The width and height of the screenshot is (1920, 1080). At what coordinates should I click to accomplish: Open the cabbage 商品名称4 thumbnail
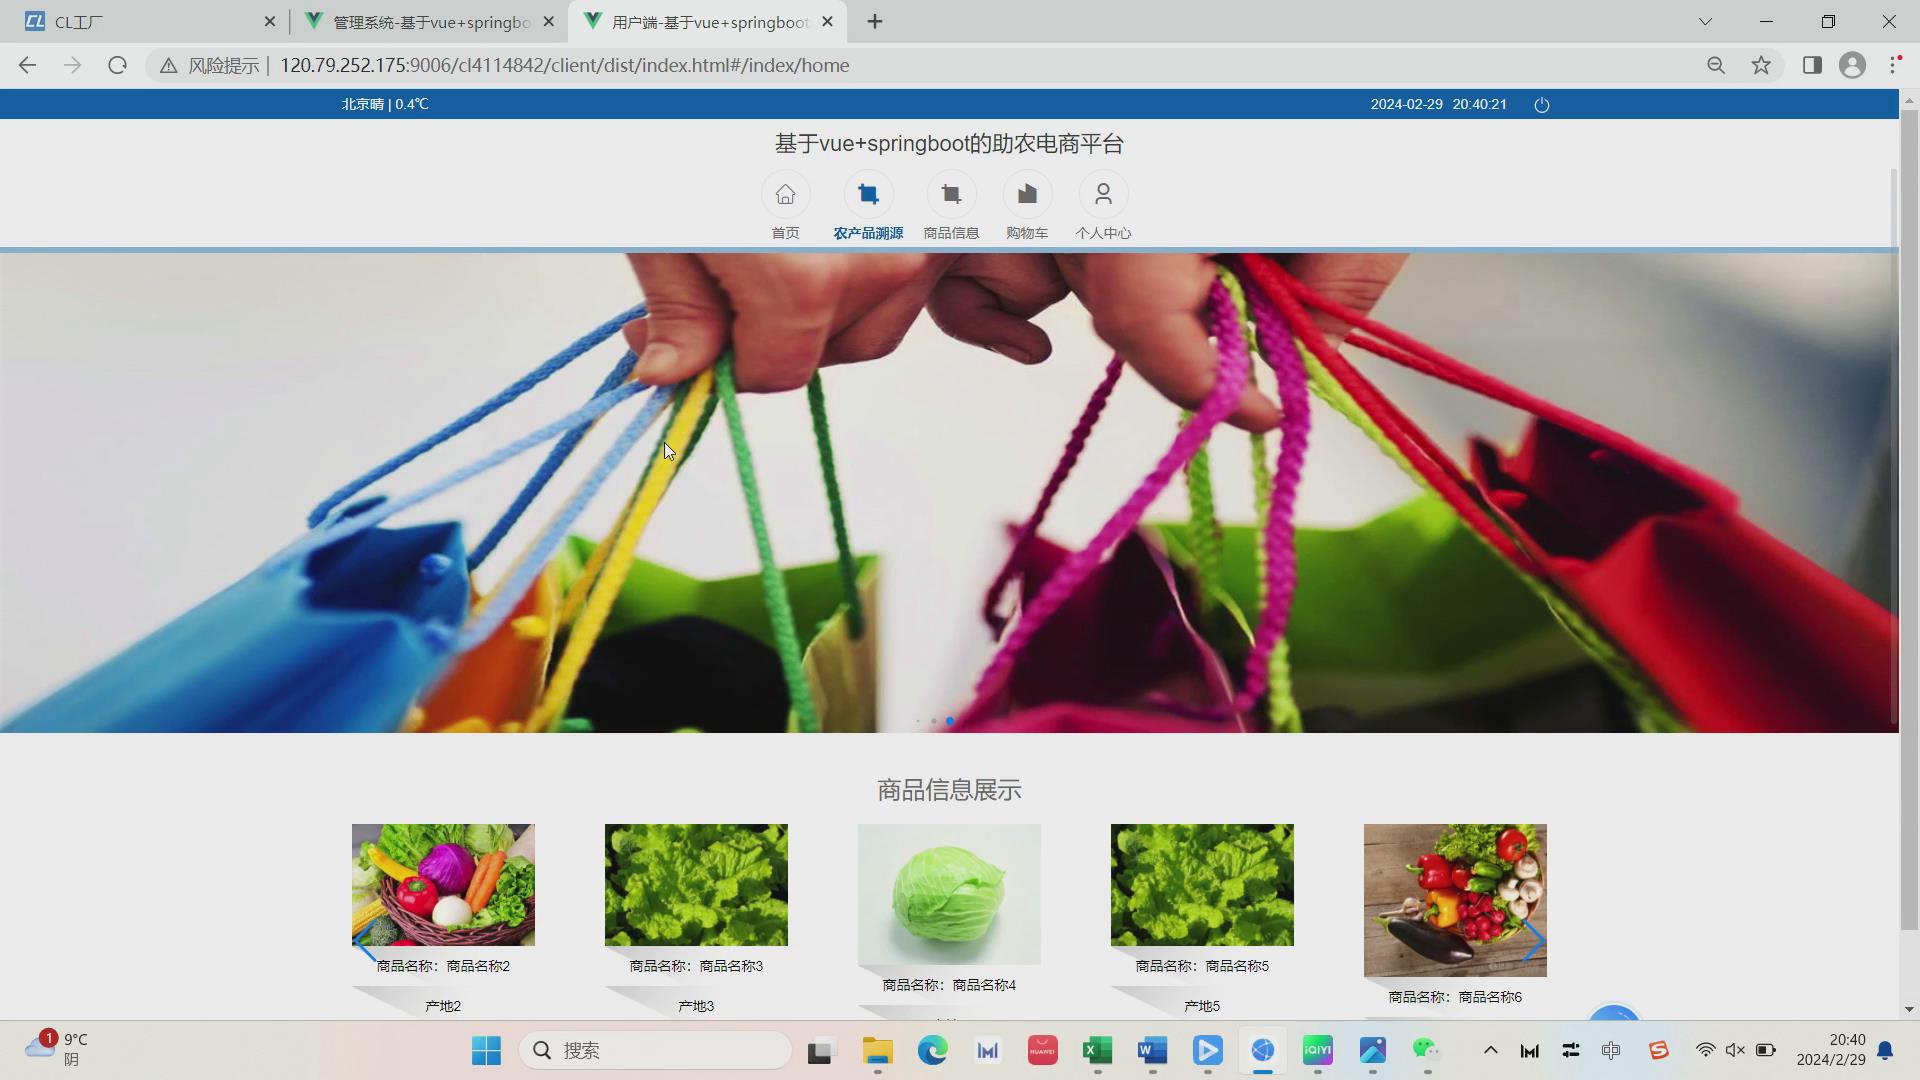point(949,893)
